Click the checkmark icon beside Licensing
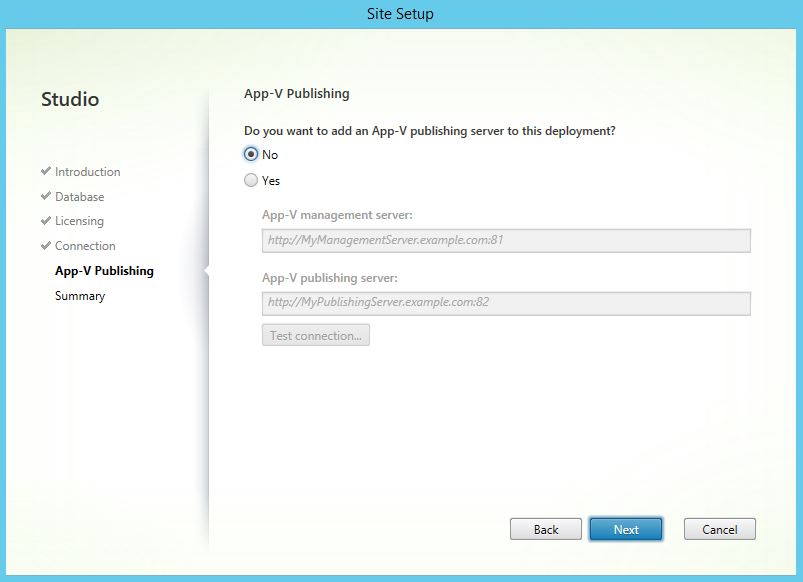 [x=46, y=221]
